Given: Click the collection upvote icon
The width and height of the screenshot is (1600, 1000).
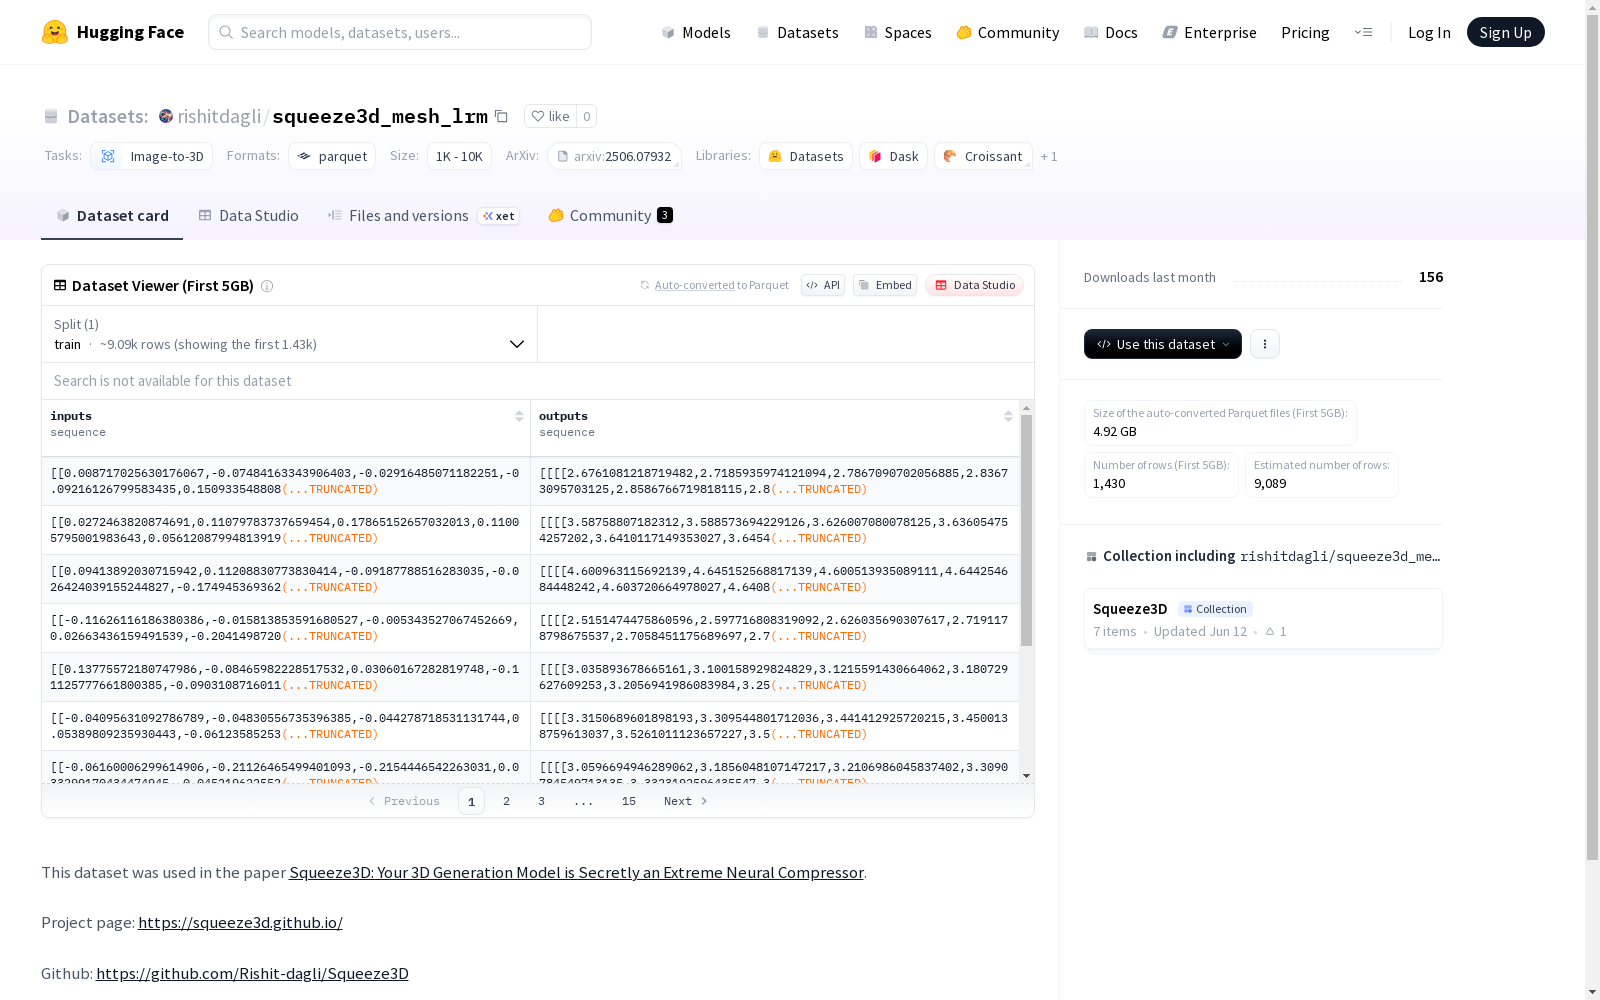Looking at the screenshot, I should click(x=1270, y=631).
